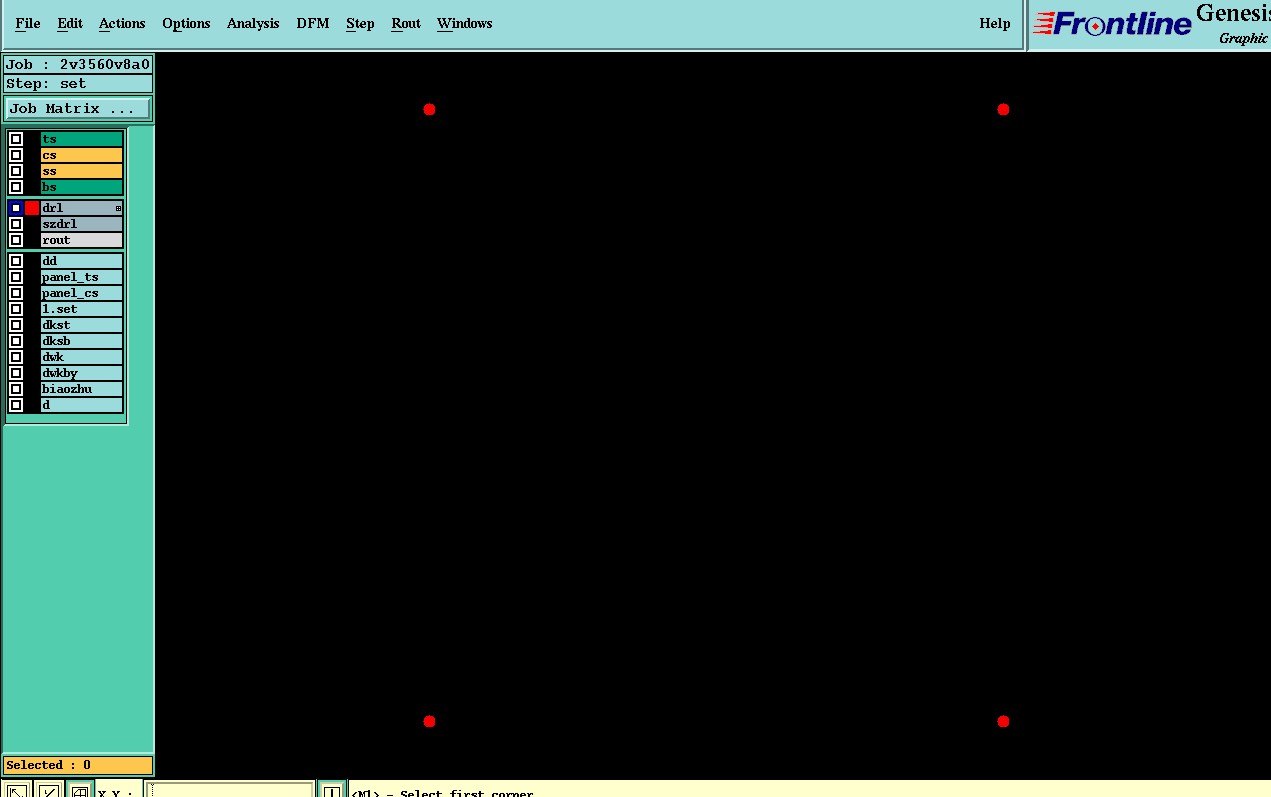Toggle display checkbox for dd layer
Screen dimensions: 1271x797
(x=16, y=261)
